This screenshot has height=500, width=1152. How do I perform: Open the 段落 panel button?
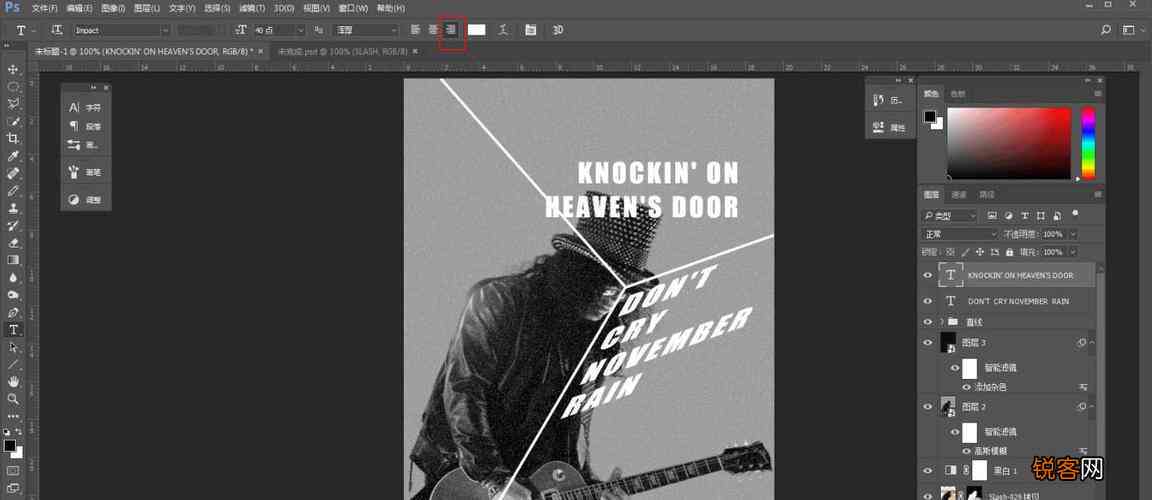coord(86,126)
